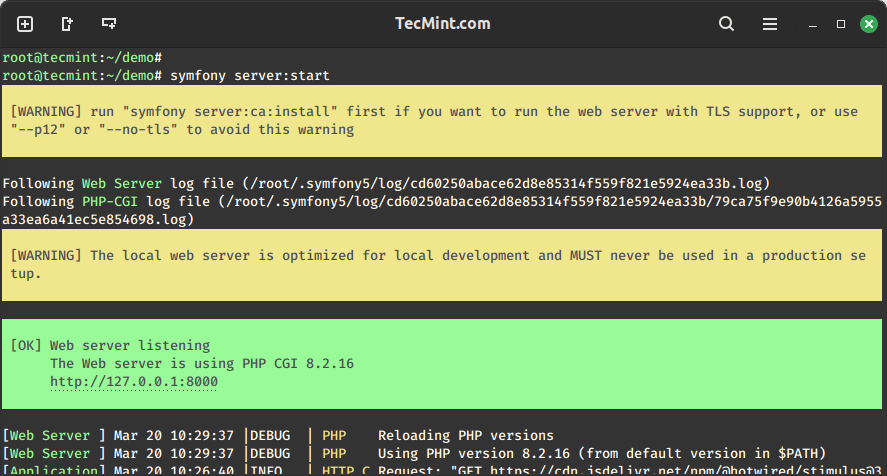
Task: Click the [Application] label in the last log line
Action: point(53,469)
